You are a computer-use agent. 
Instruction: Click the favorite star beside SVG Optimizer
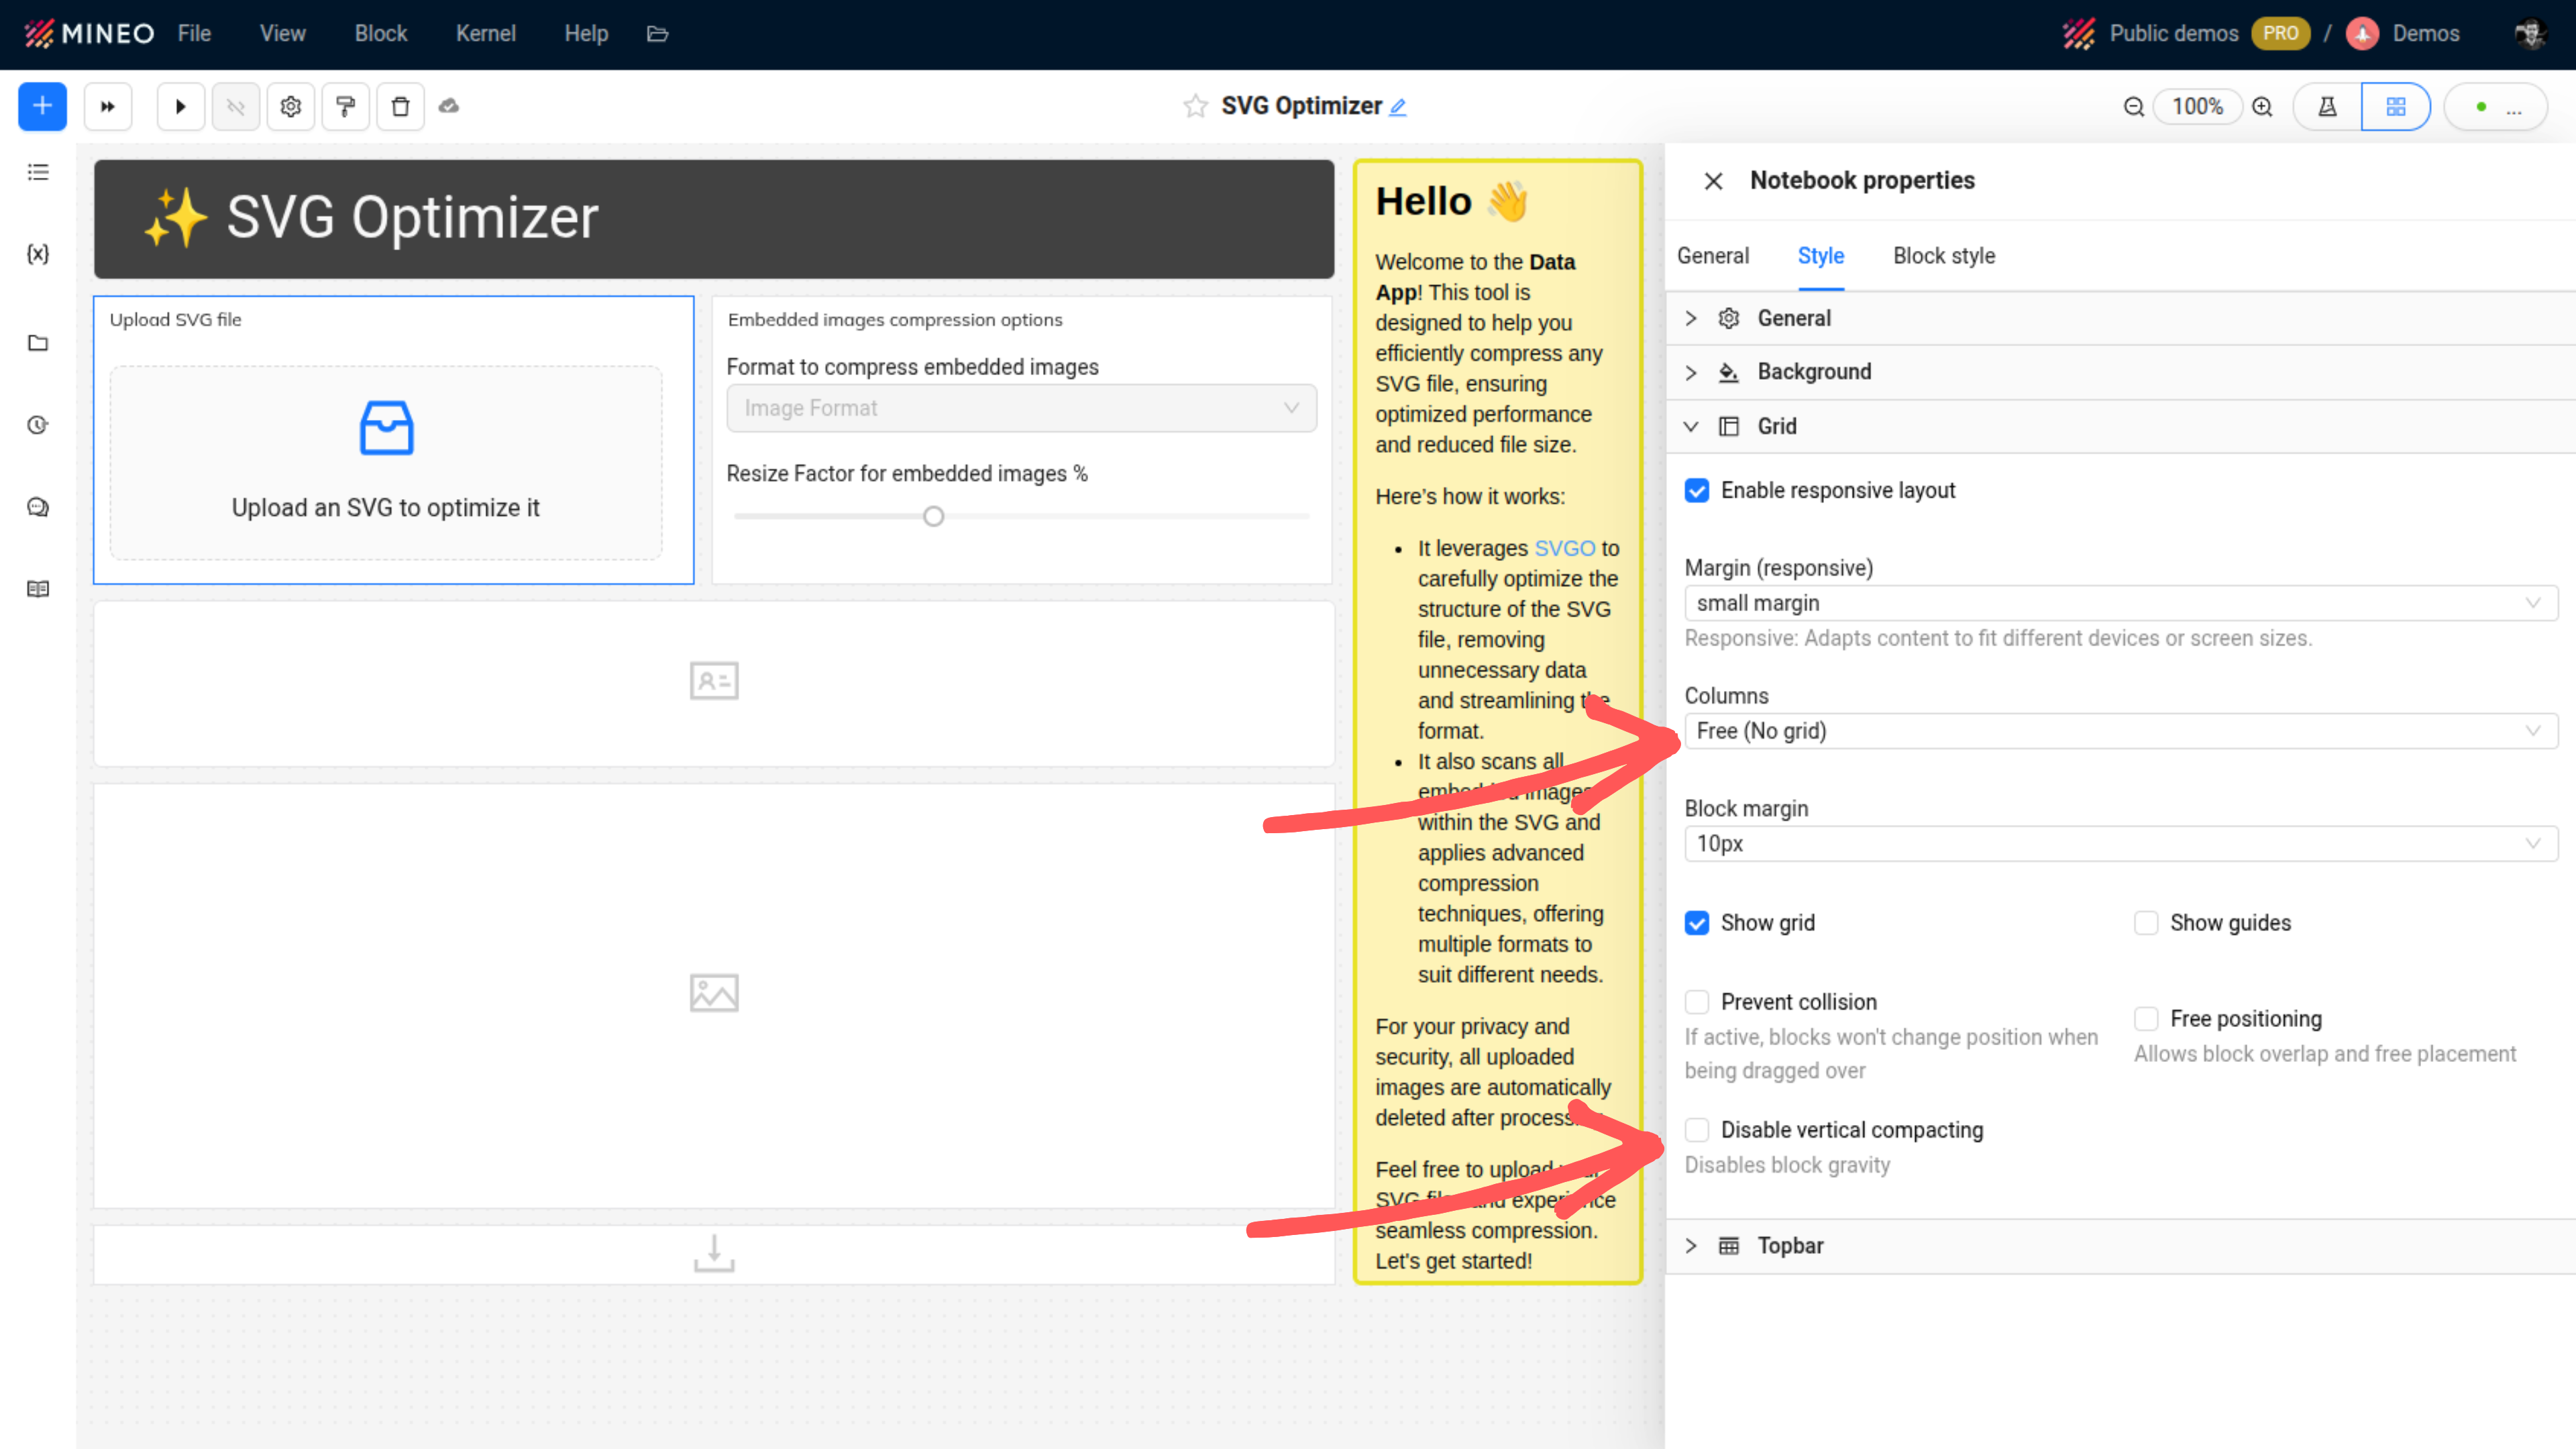click(1195, 106)
